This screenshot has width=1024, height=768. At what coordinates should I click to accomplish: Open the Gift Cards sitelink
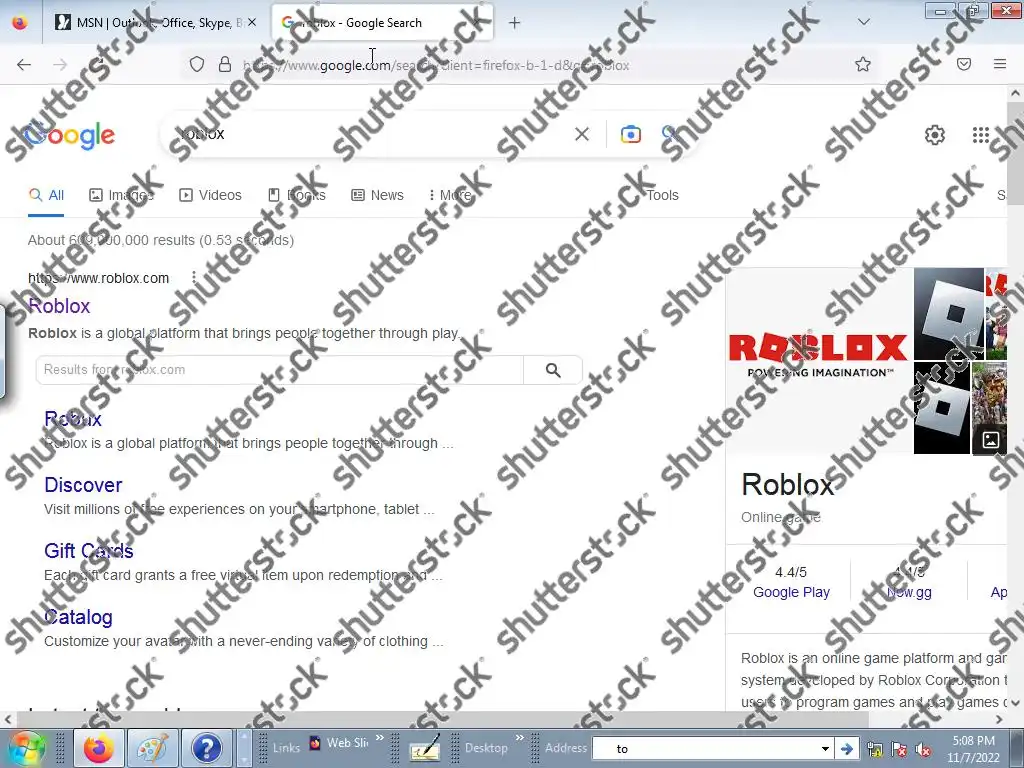point(88,551)
